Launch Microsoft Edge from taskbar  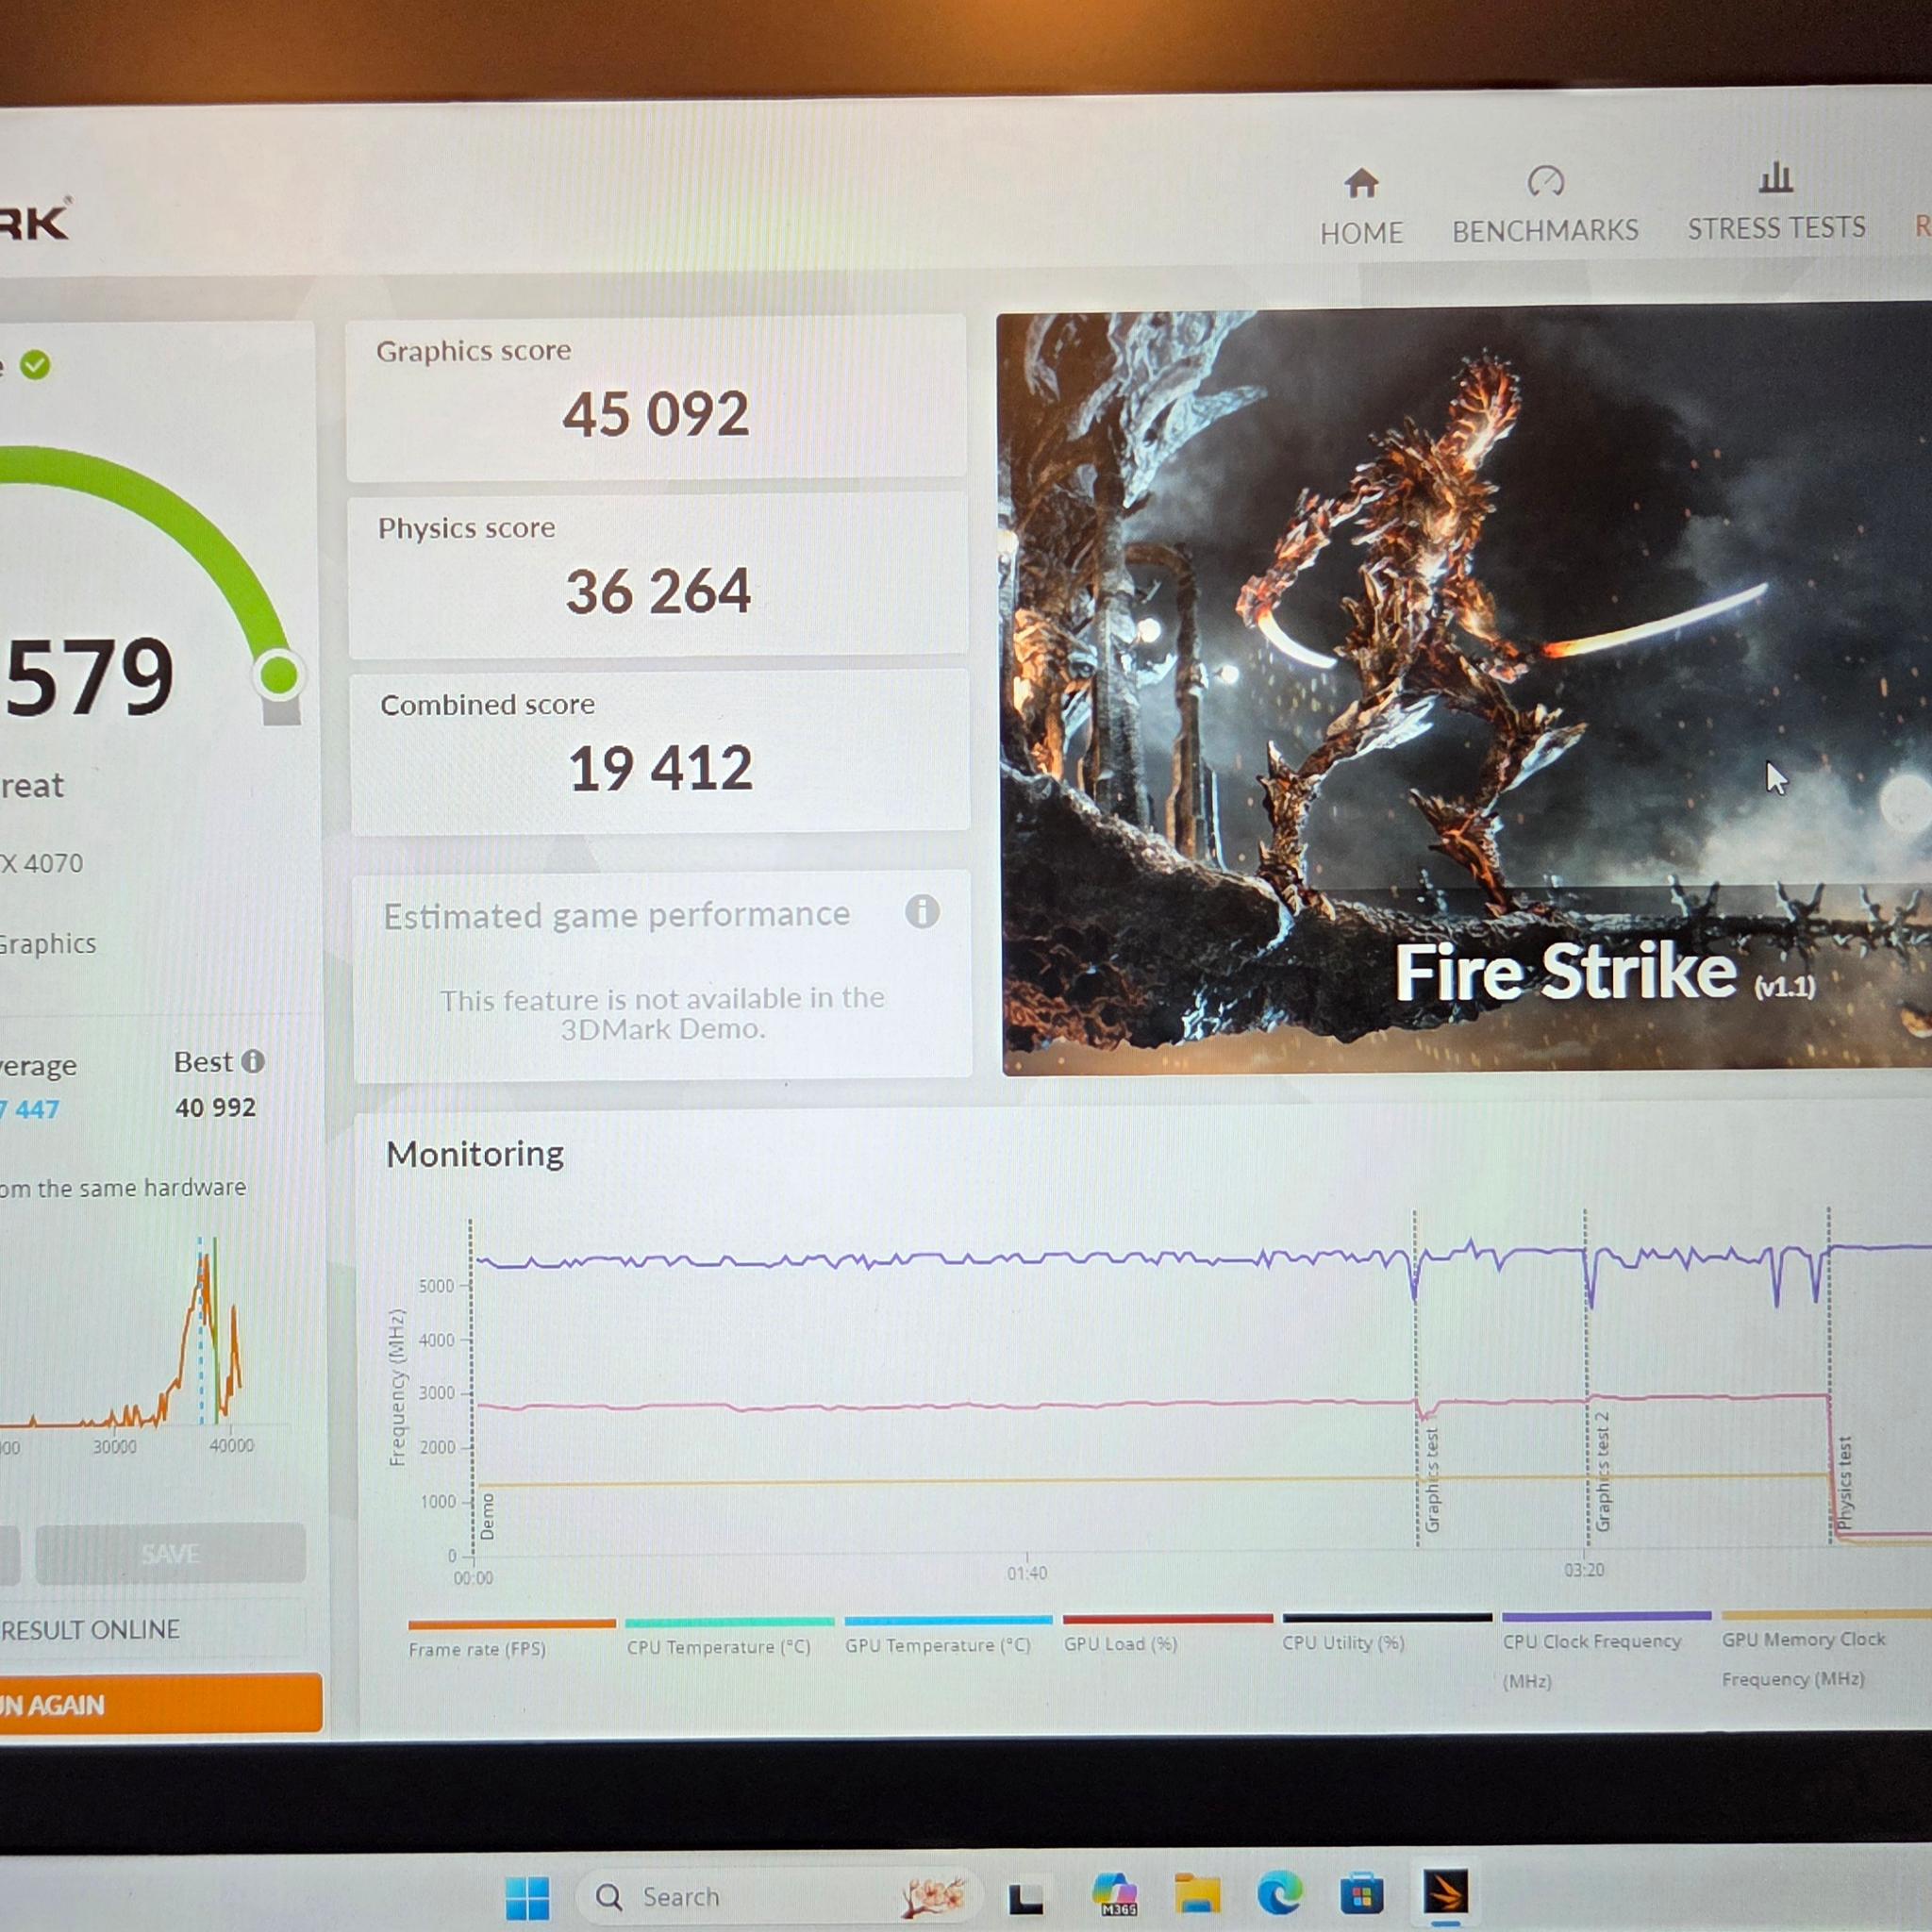pyautogui.click(x=1279, y=1893)
